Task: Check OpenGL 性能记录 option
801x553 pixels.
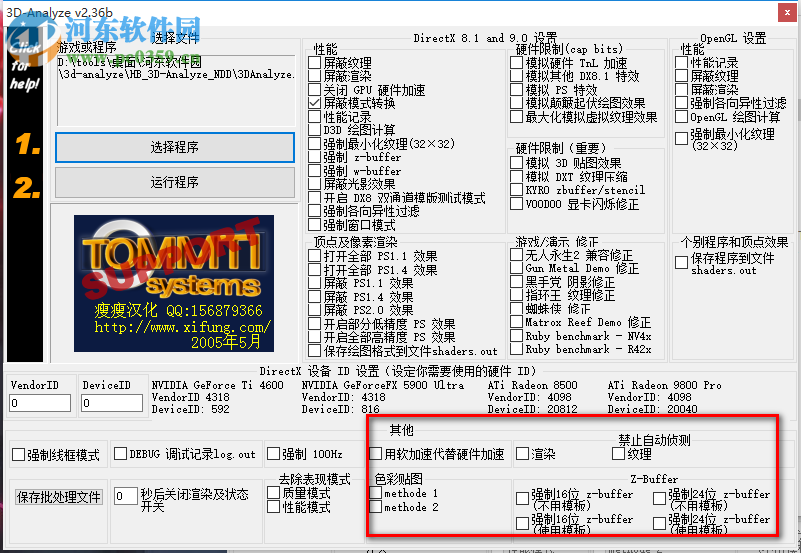Action: [x=681, y=62]
